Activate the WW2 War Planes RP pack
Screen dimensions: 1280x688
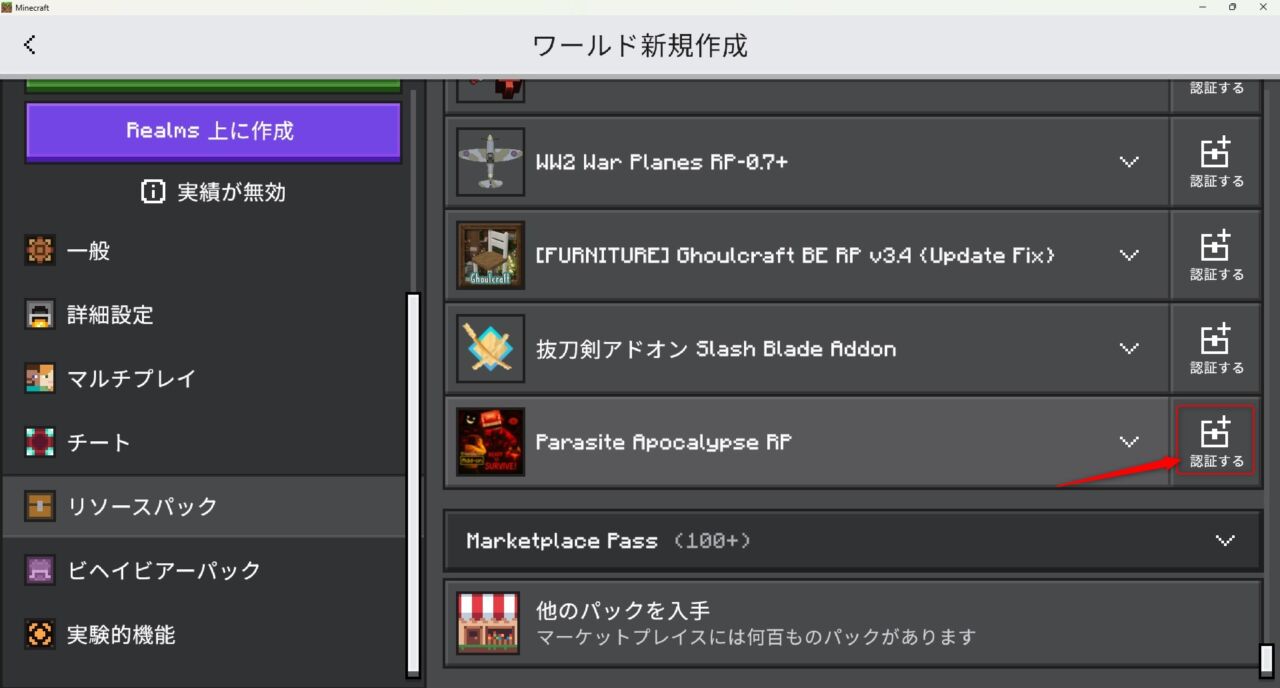pyautogui.click(x=1216, y=162)
